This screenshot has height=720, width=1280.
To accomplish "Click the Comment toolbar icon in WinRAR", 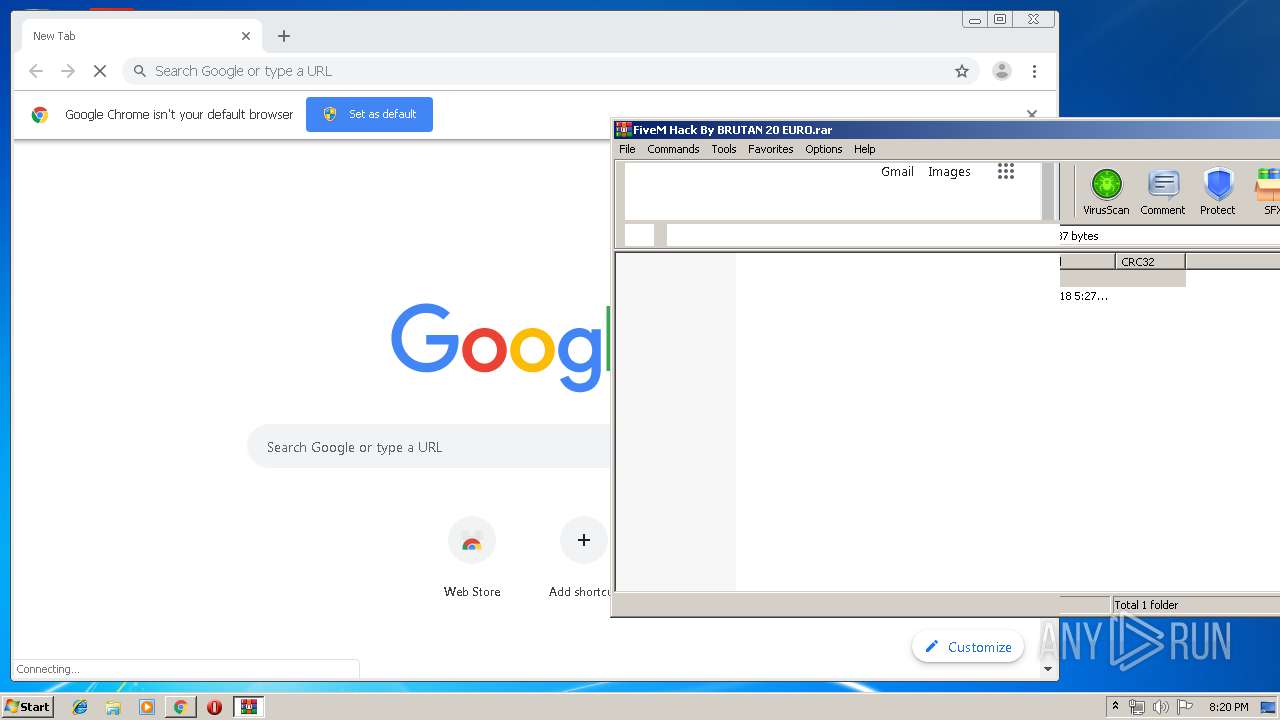I will point(1162,192).
